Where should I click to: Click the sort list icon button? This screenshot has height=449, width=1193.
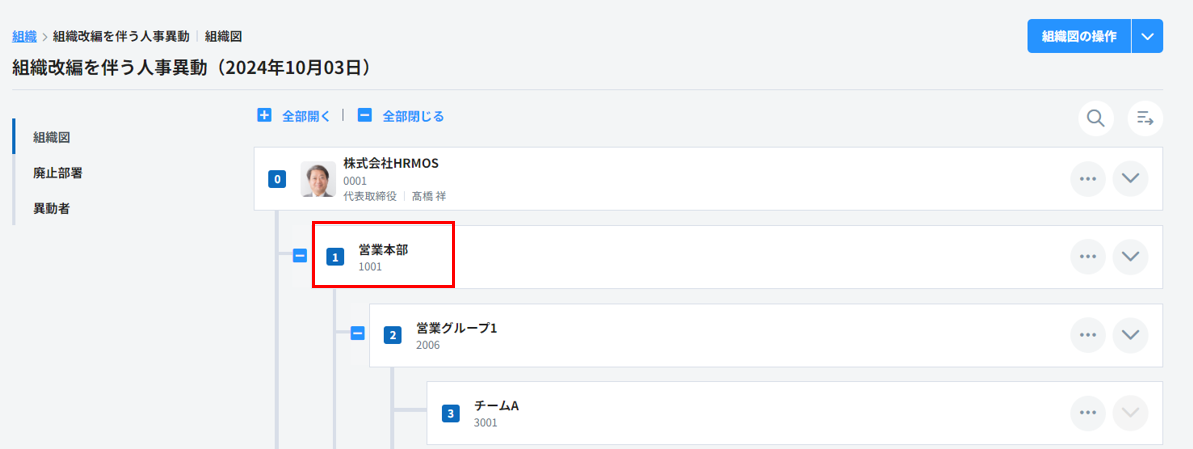[x=1145, y=119]
